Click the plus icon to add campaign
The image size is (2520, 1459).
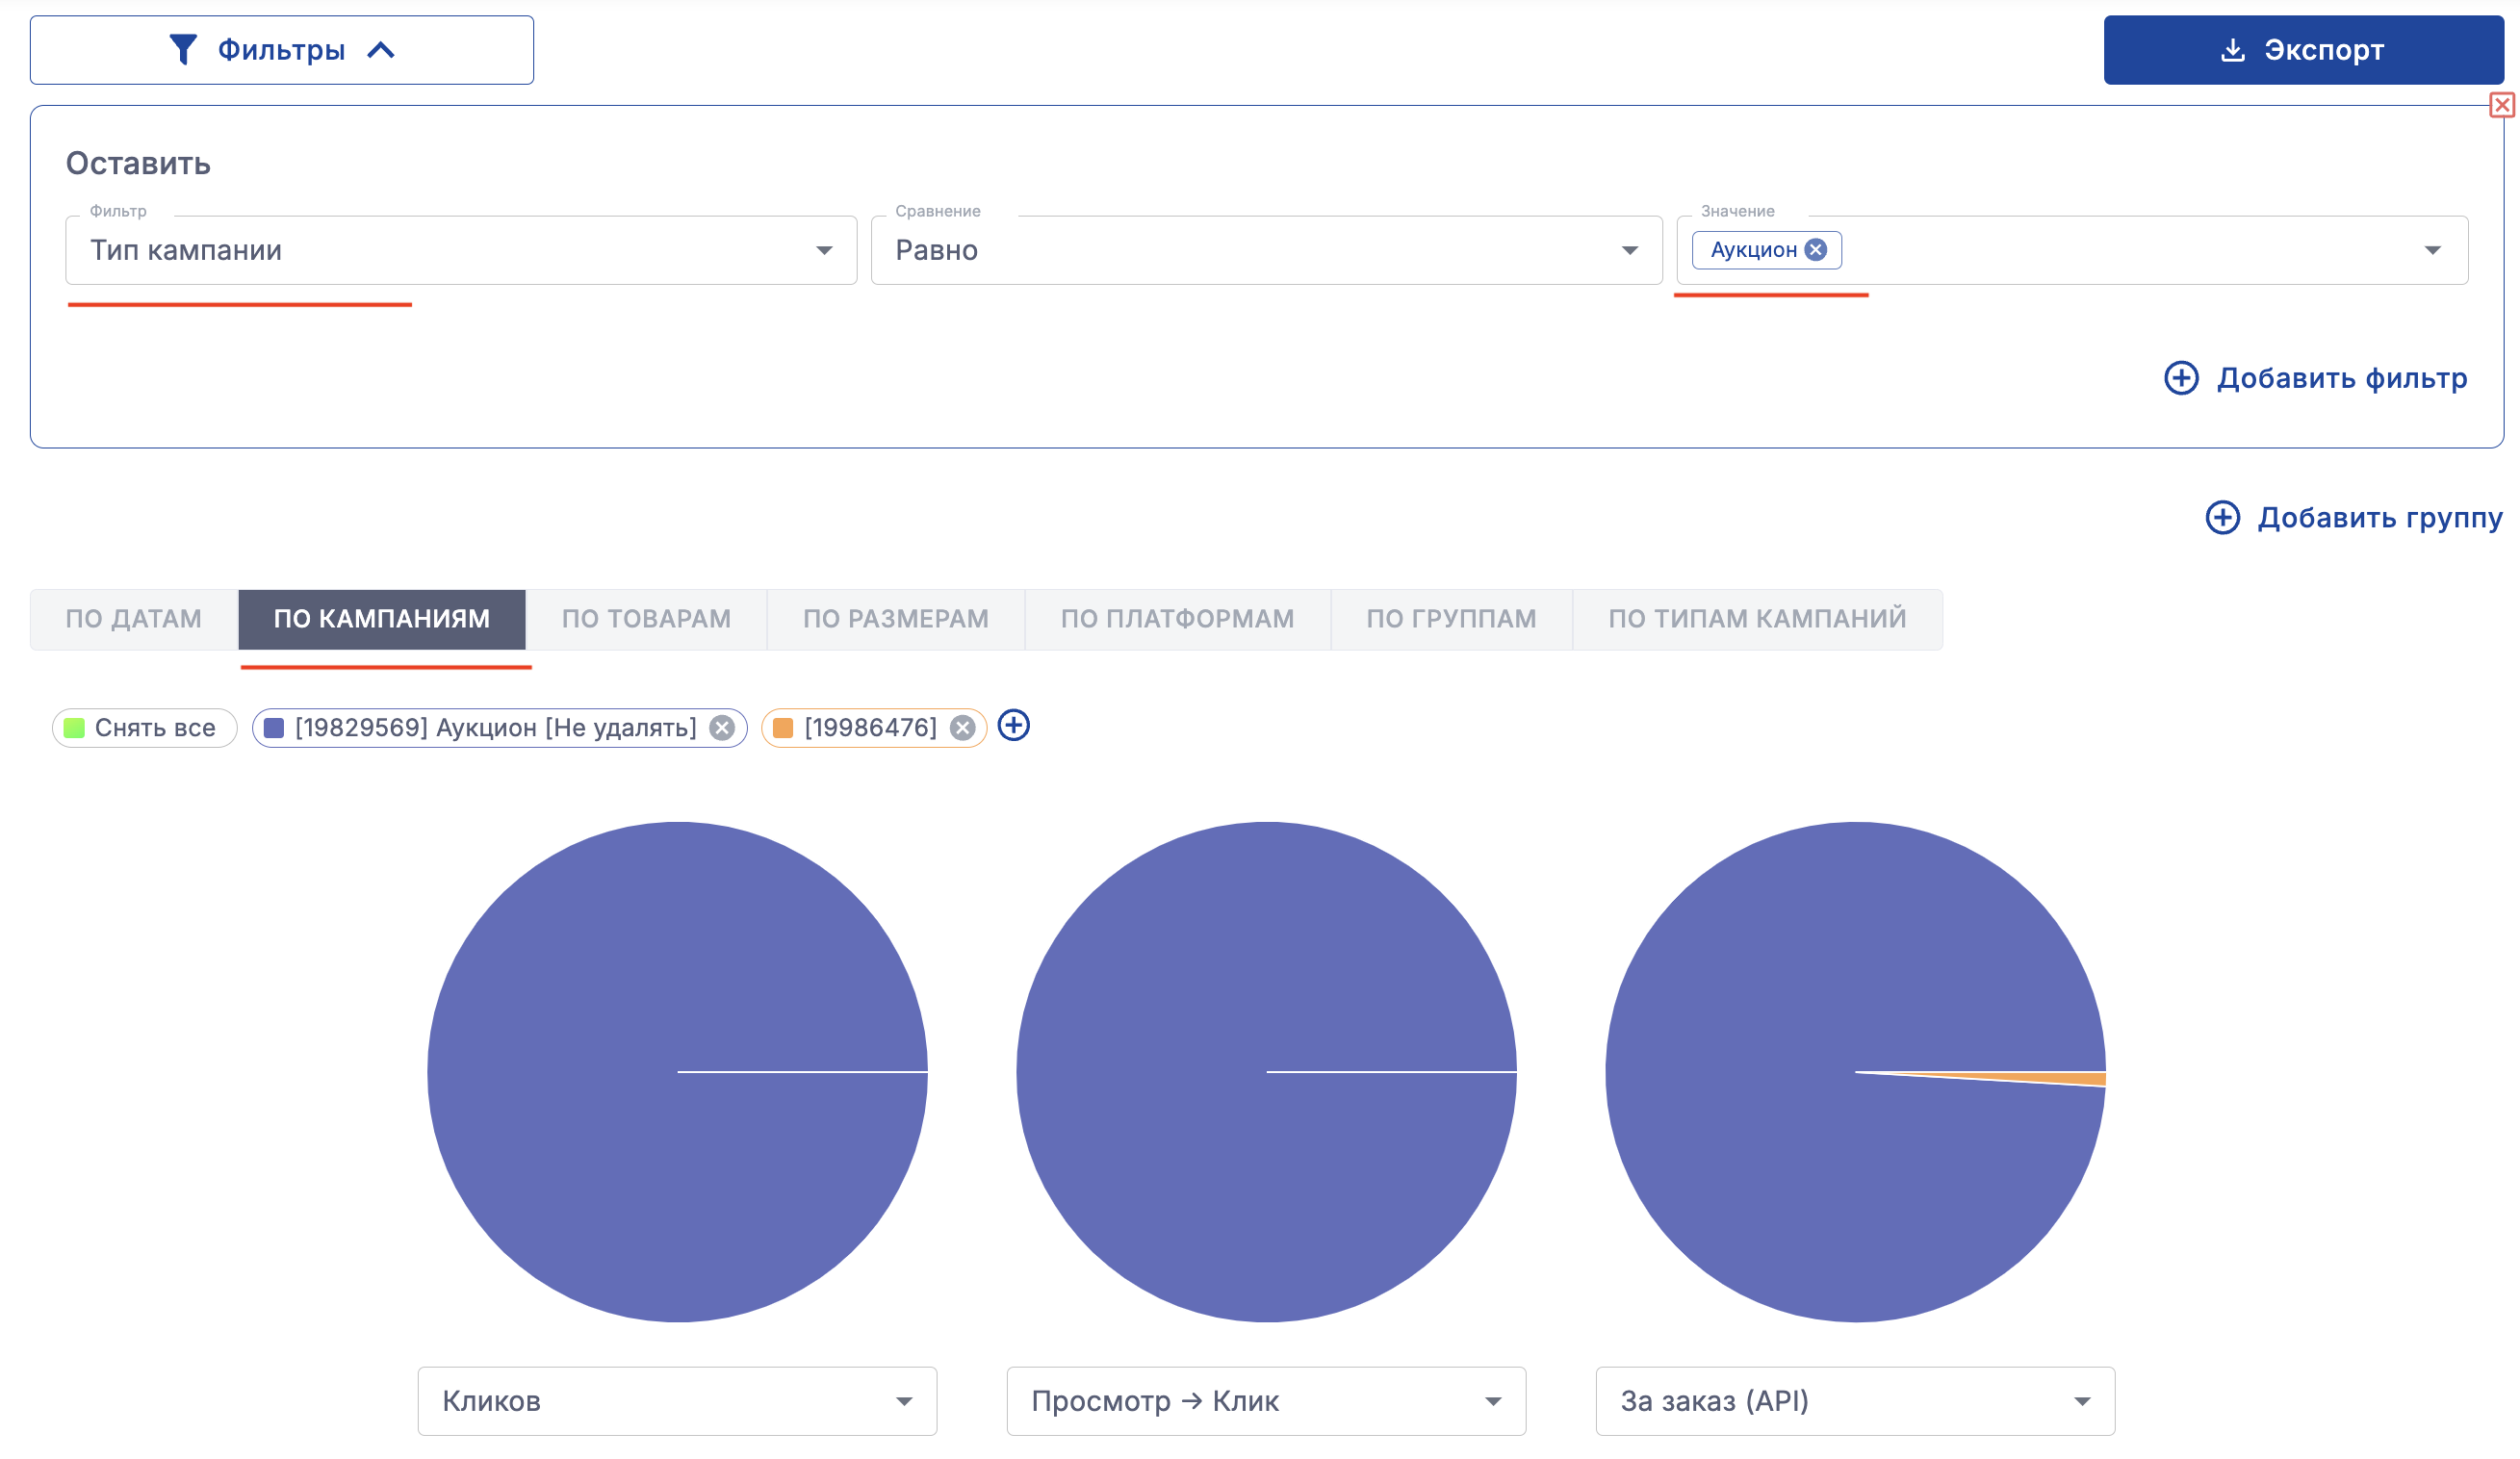(x=1014, y=726)
